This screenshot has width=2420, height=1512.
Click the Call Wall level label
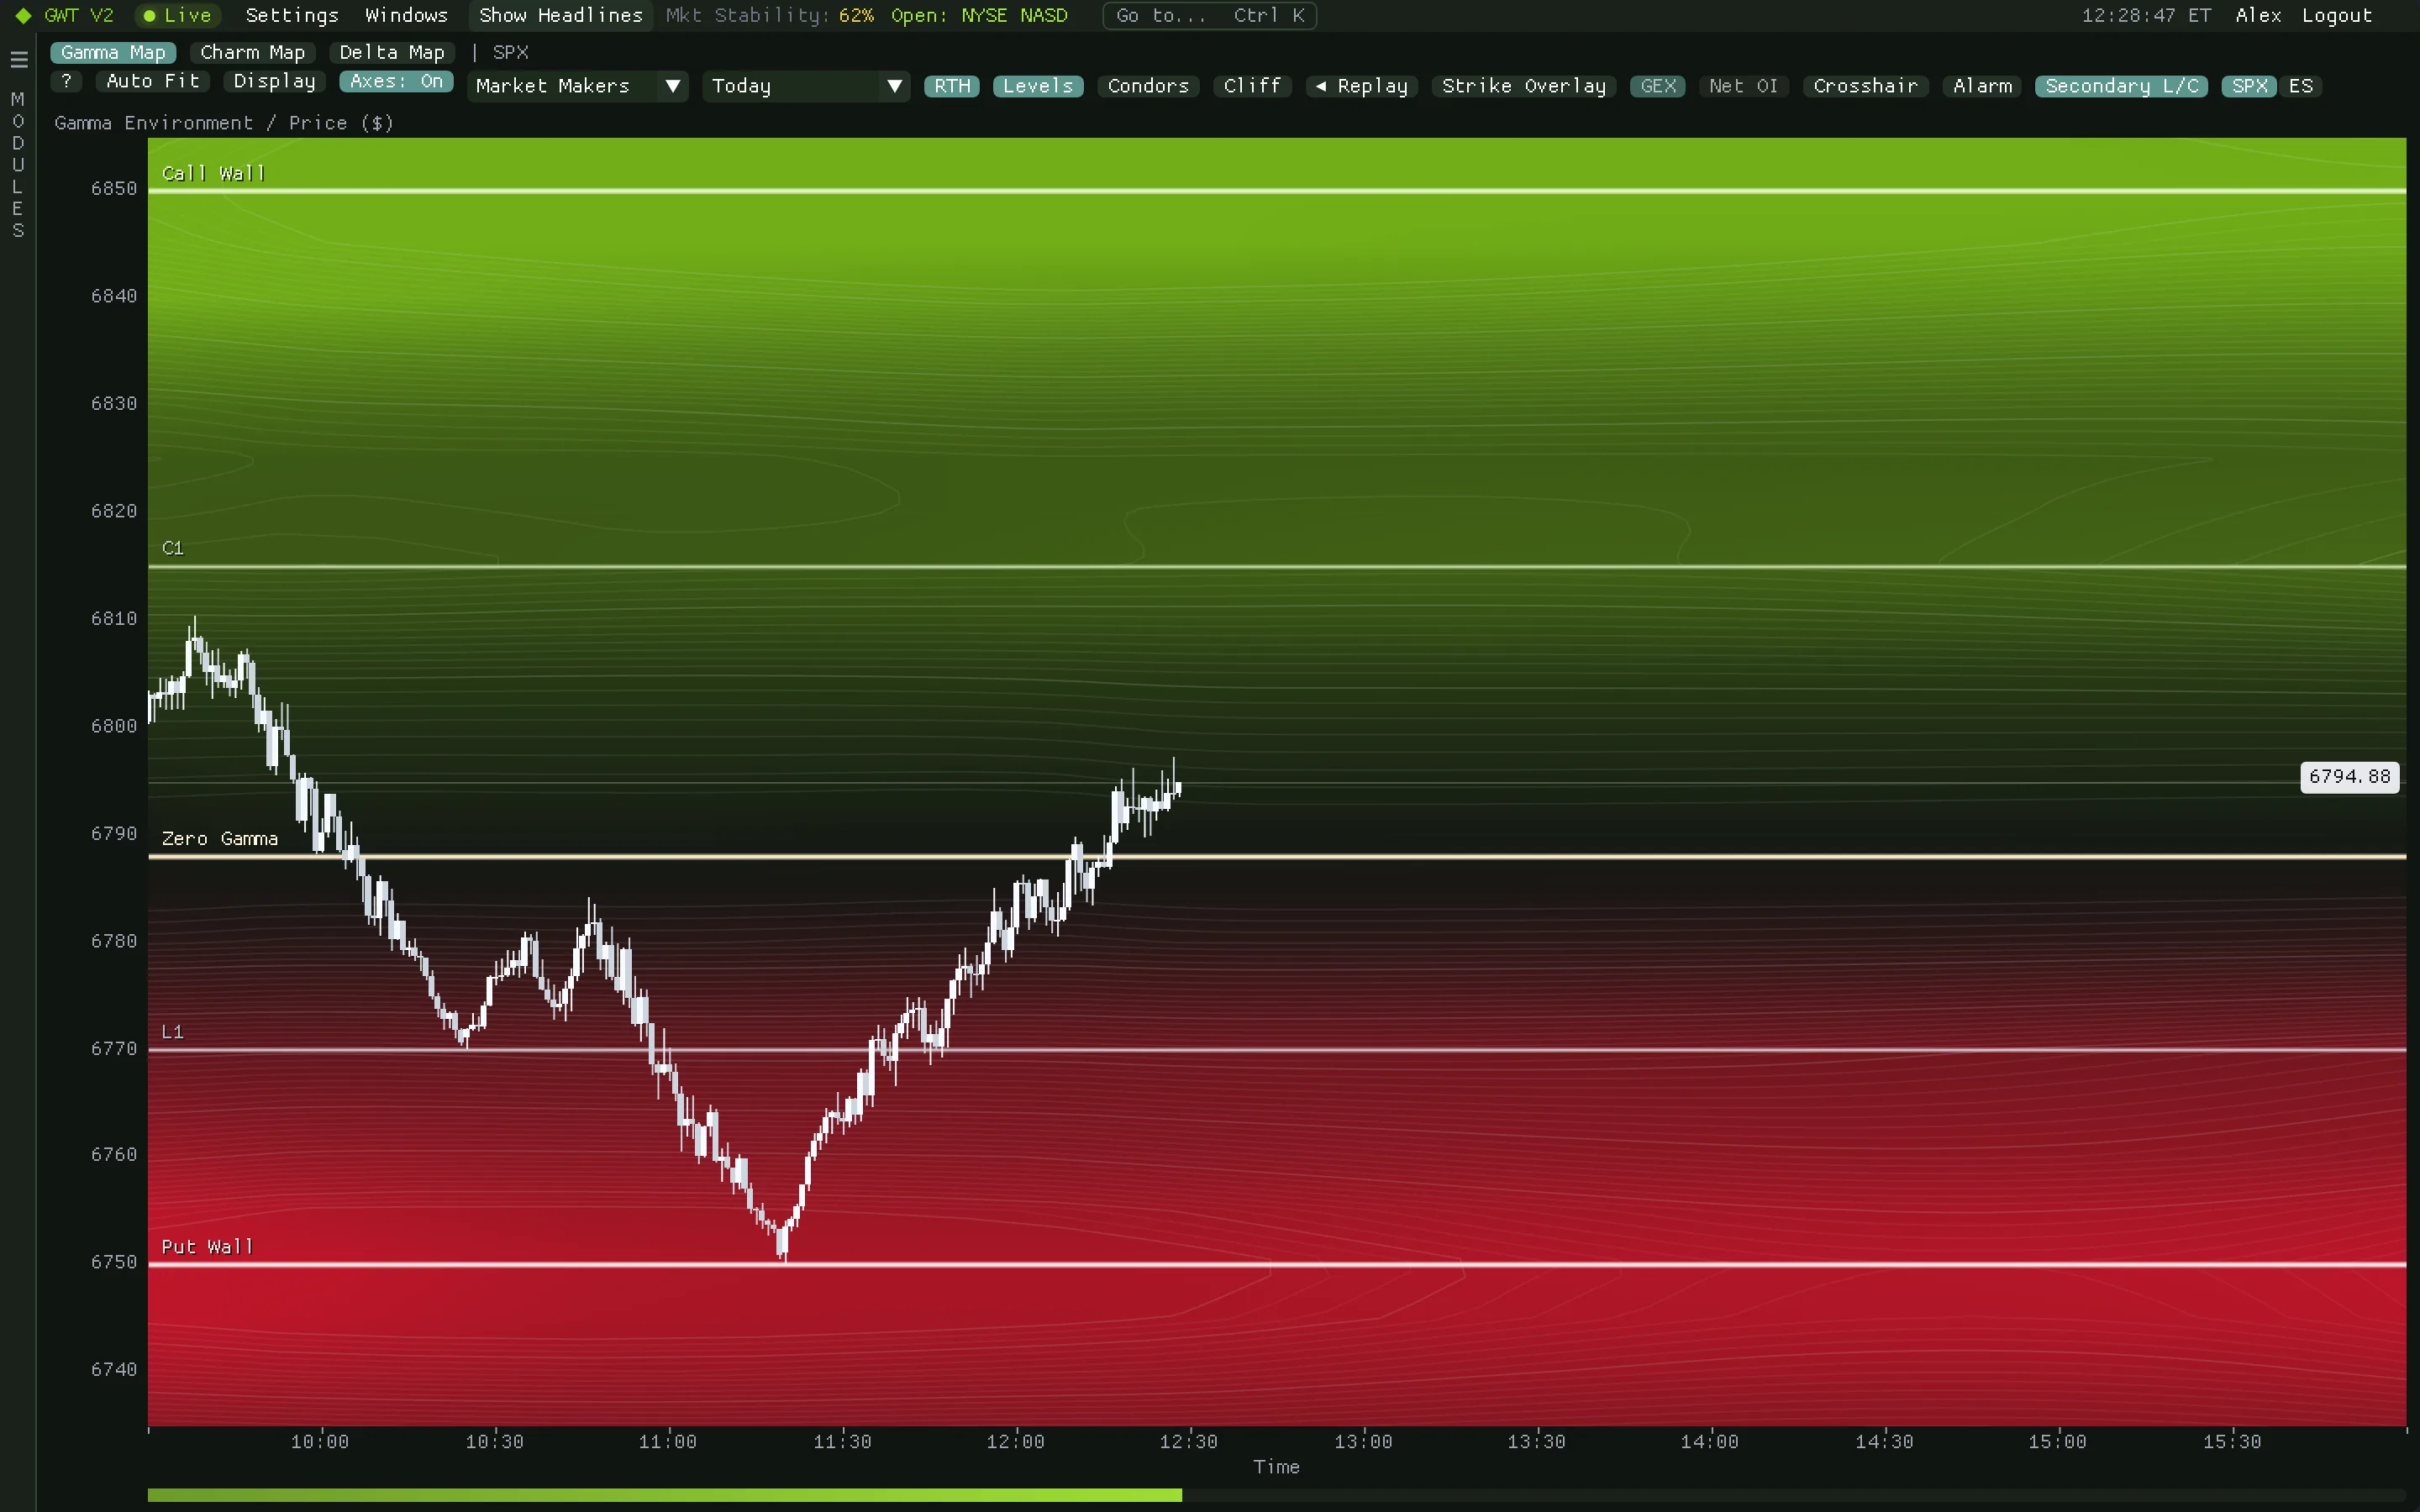click(213, 174)
